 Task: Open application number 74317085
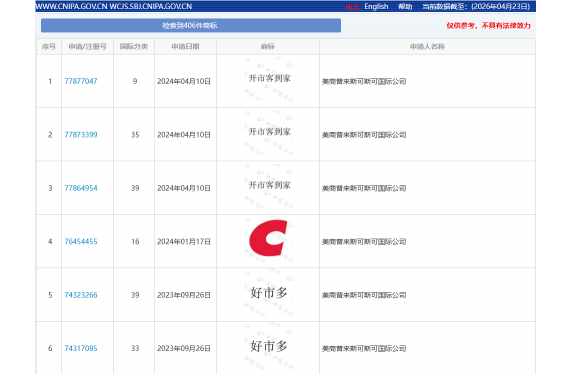[x=81, y=348]
